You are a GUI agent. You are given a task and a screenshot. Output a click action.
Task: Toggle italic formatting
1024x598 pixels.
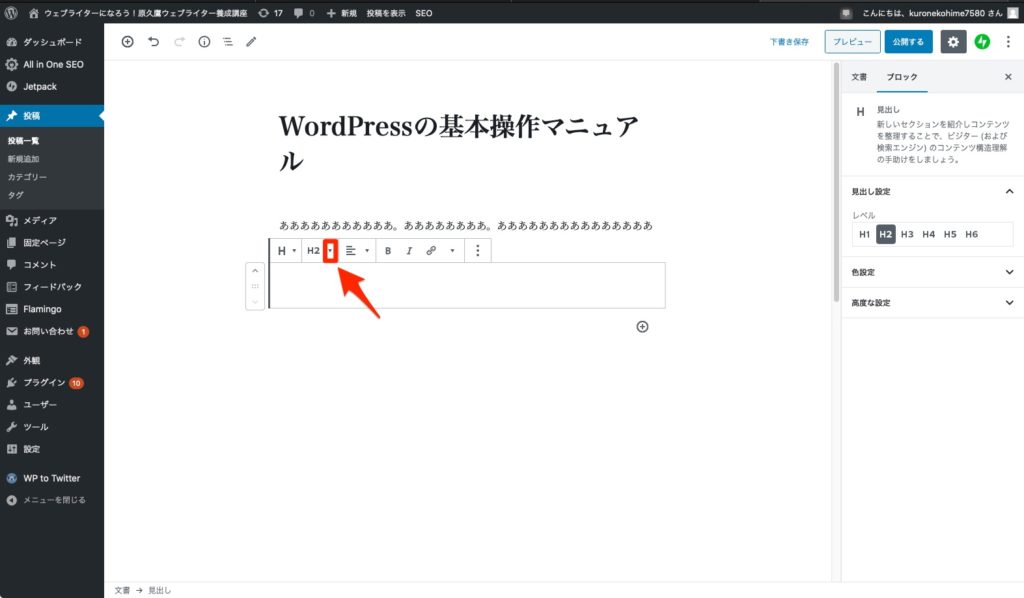point(409,251)
